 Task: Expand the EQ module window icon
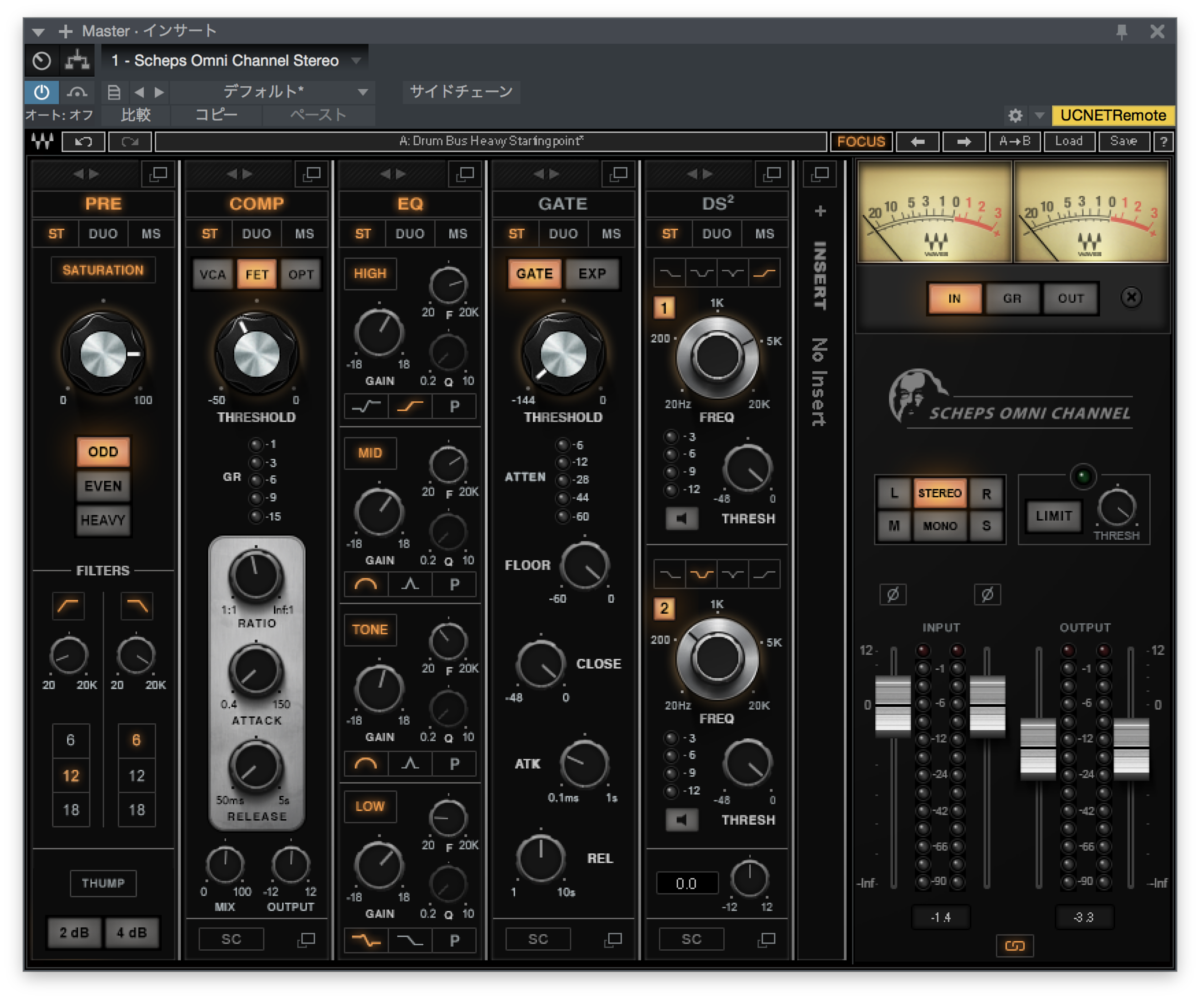point(466,174)
